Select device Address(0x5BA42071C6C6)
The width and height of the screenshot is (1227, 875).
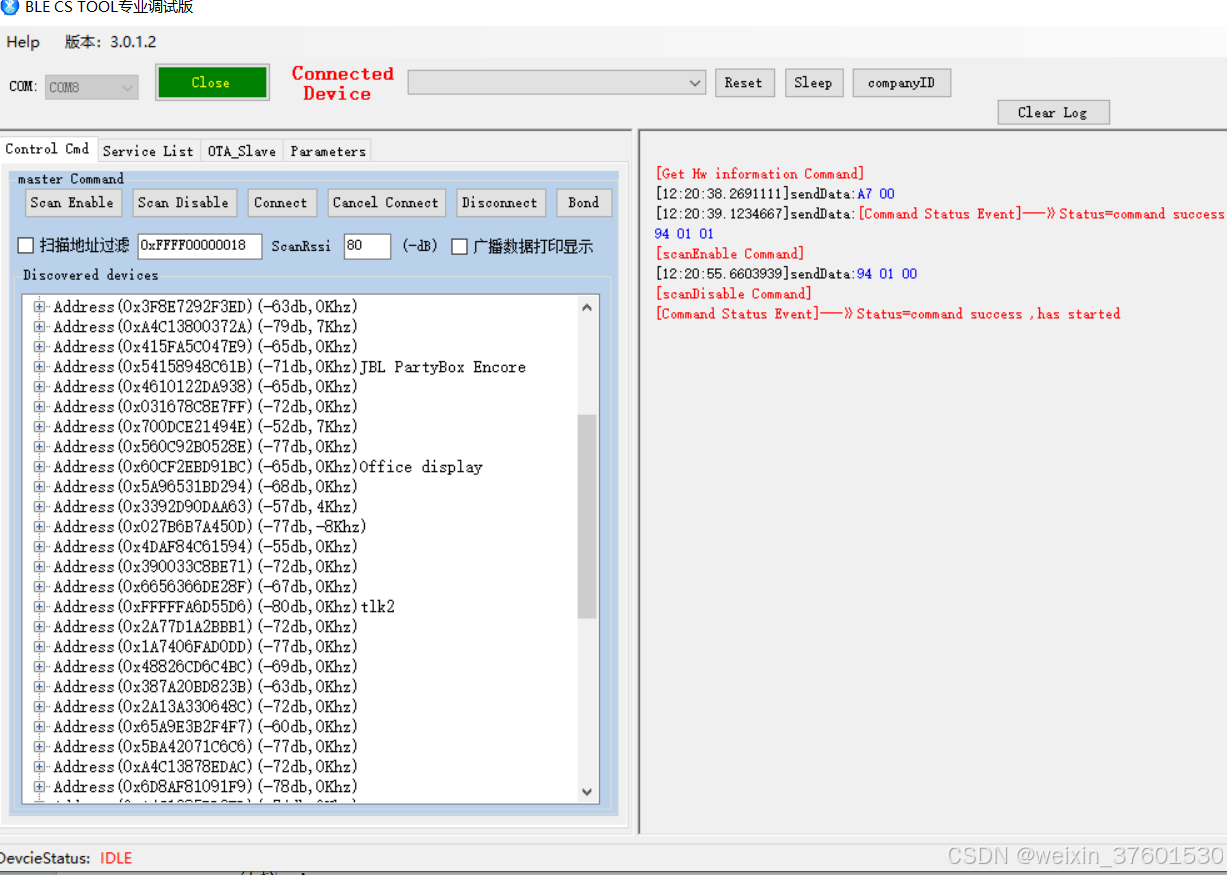click(205, 747)
